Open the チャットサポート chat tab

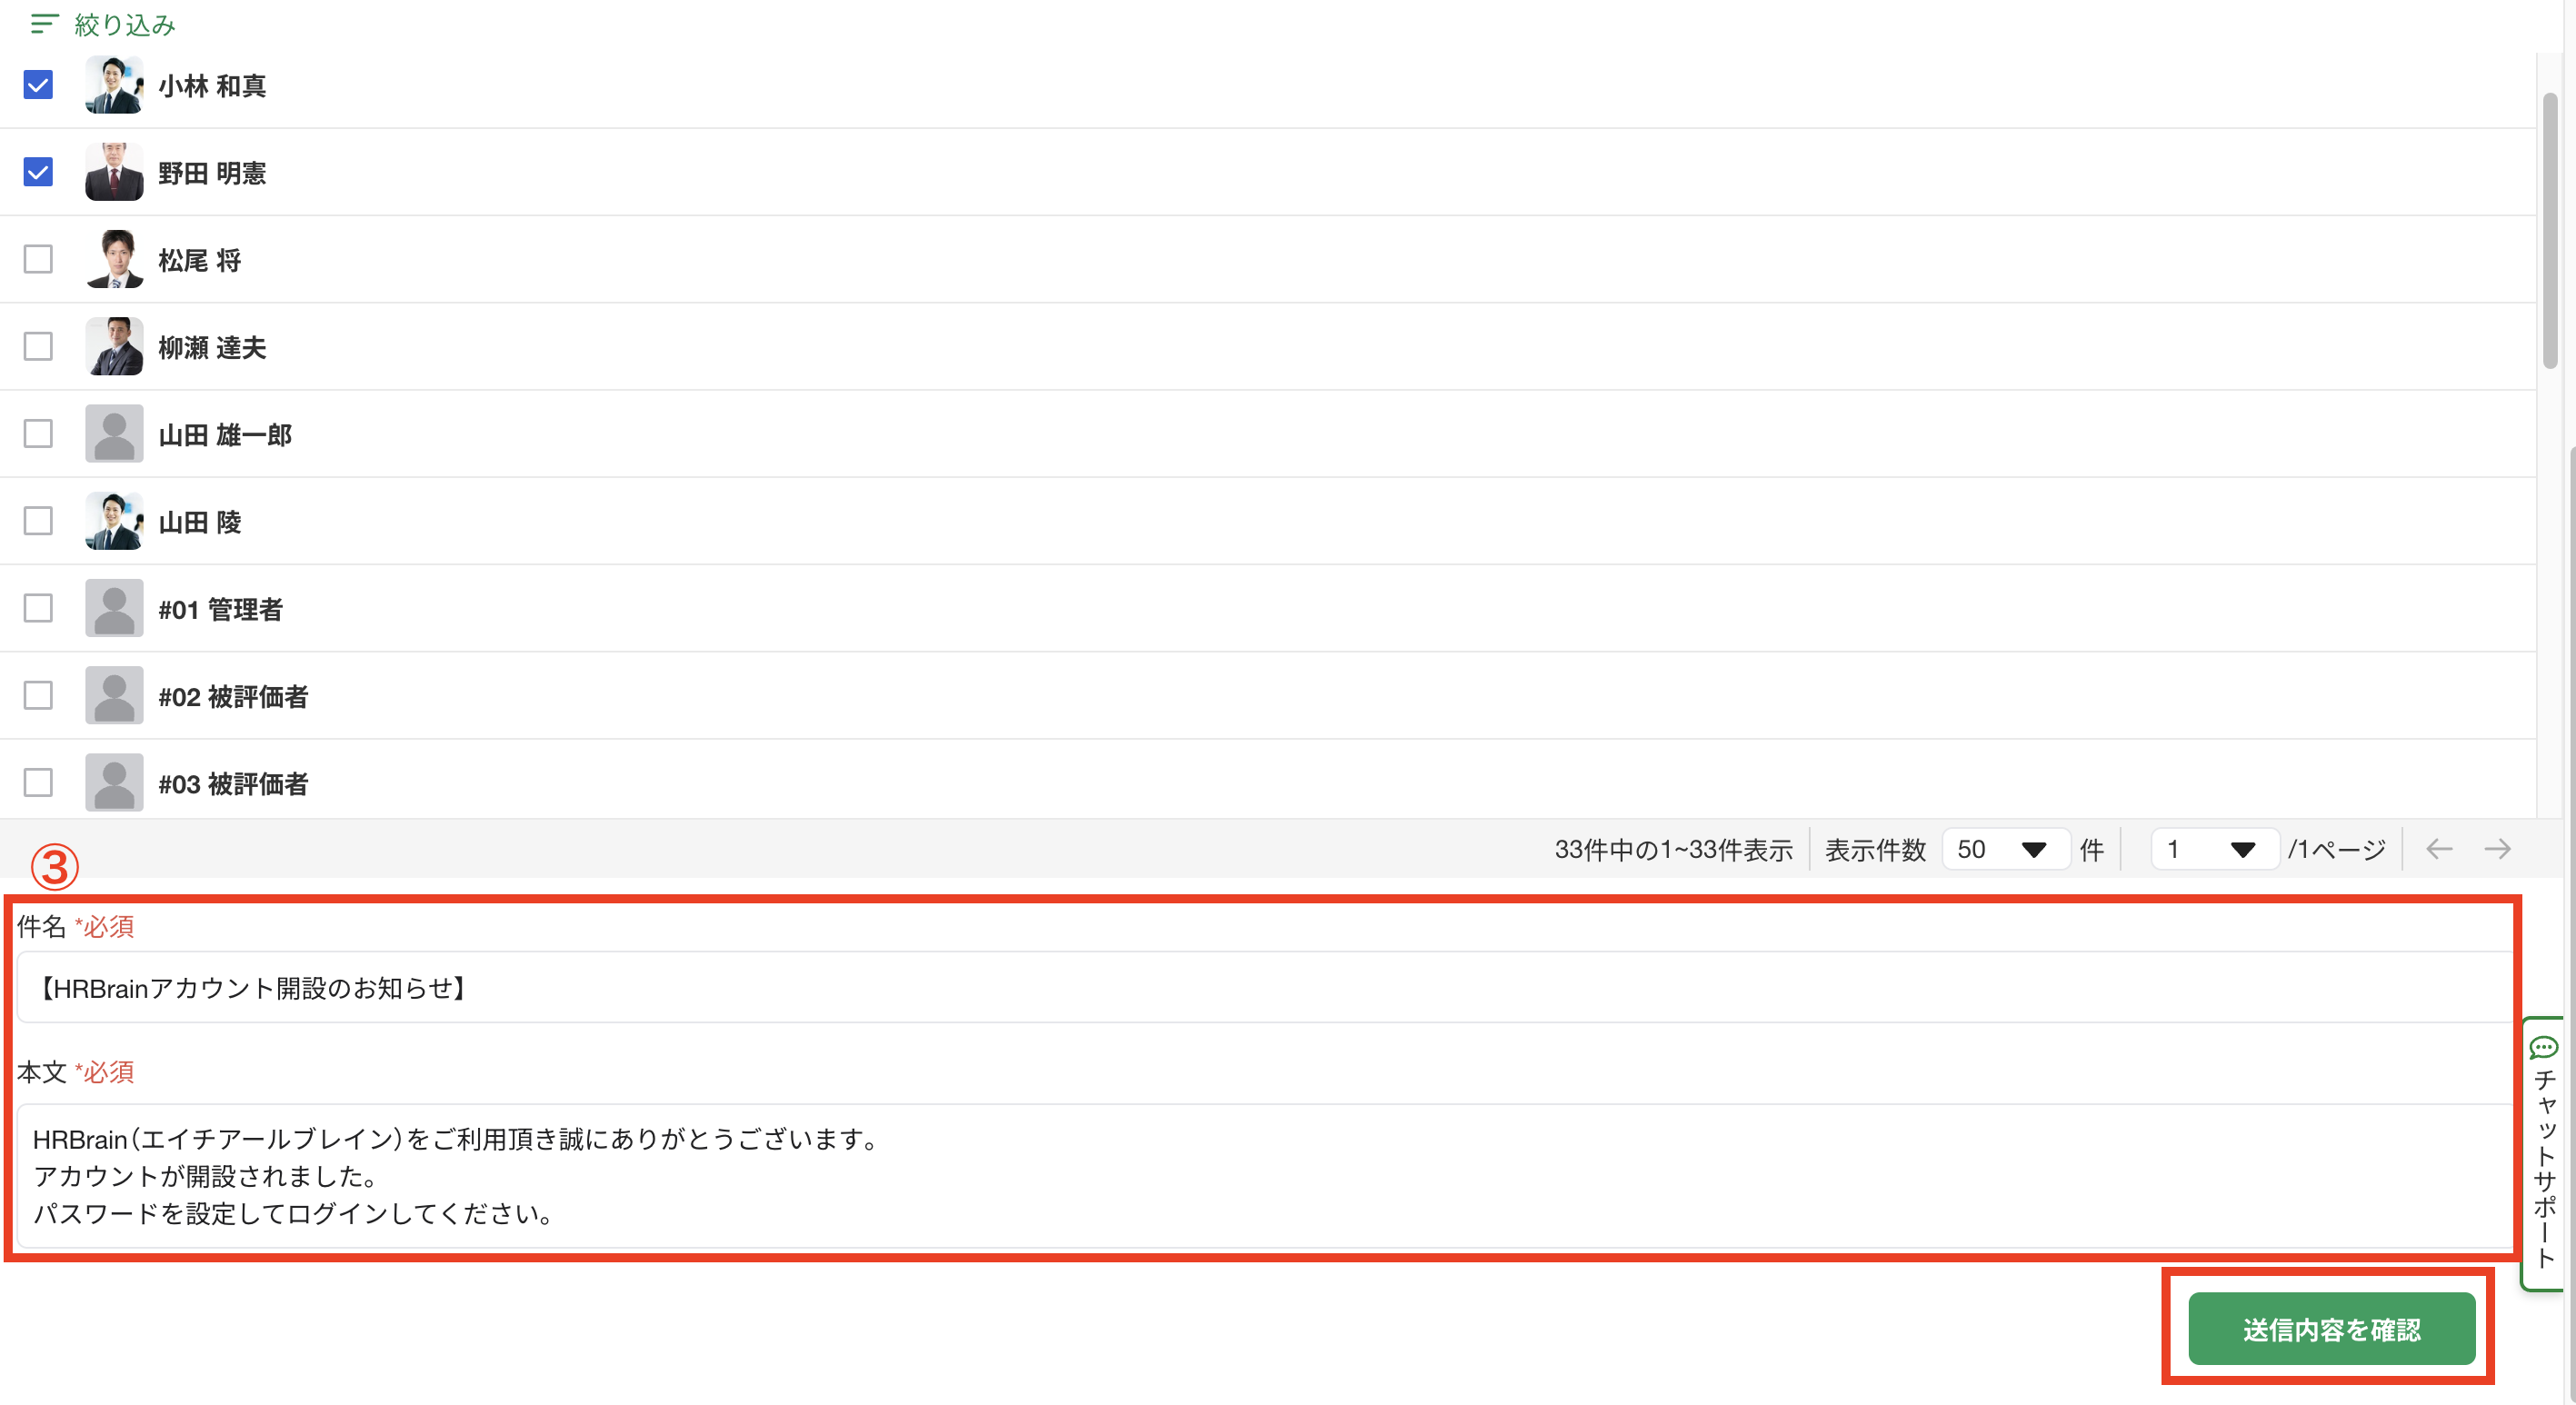[x=2545, y=1154]
